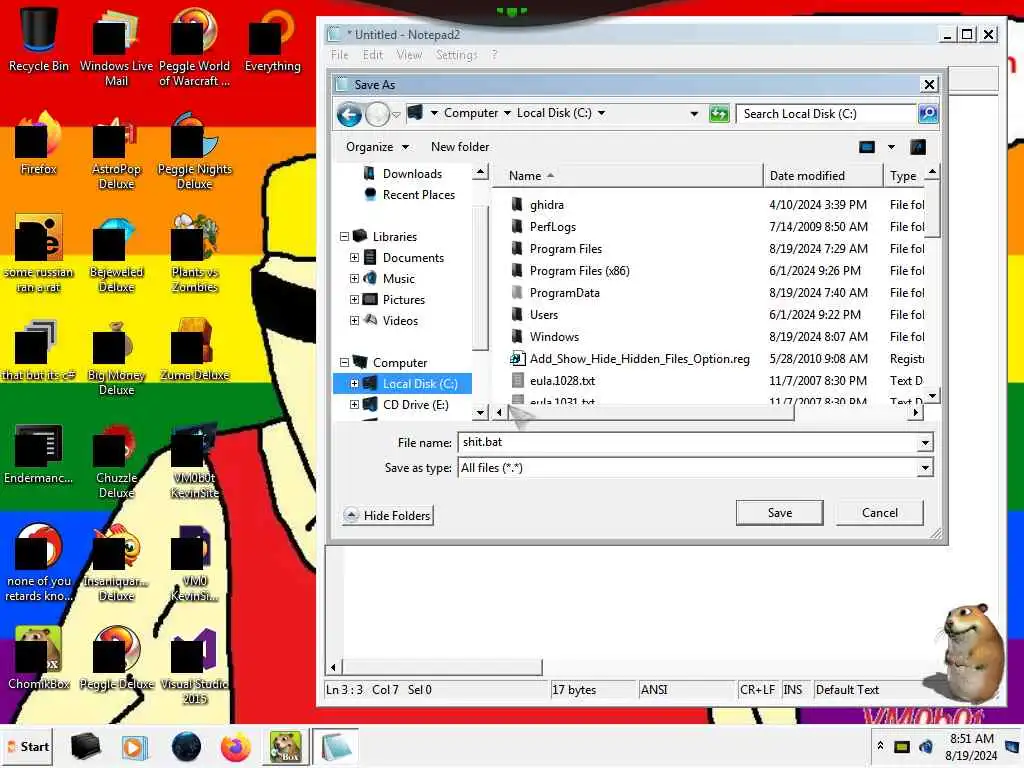
Task: Select the Plants vs Zombies desktop icon
Action: click(x=194, y=255)
